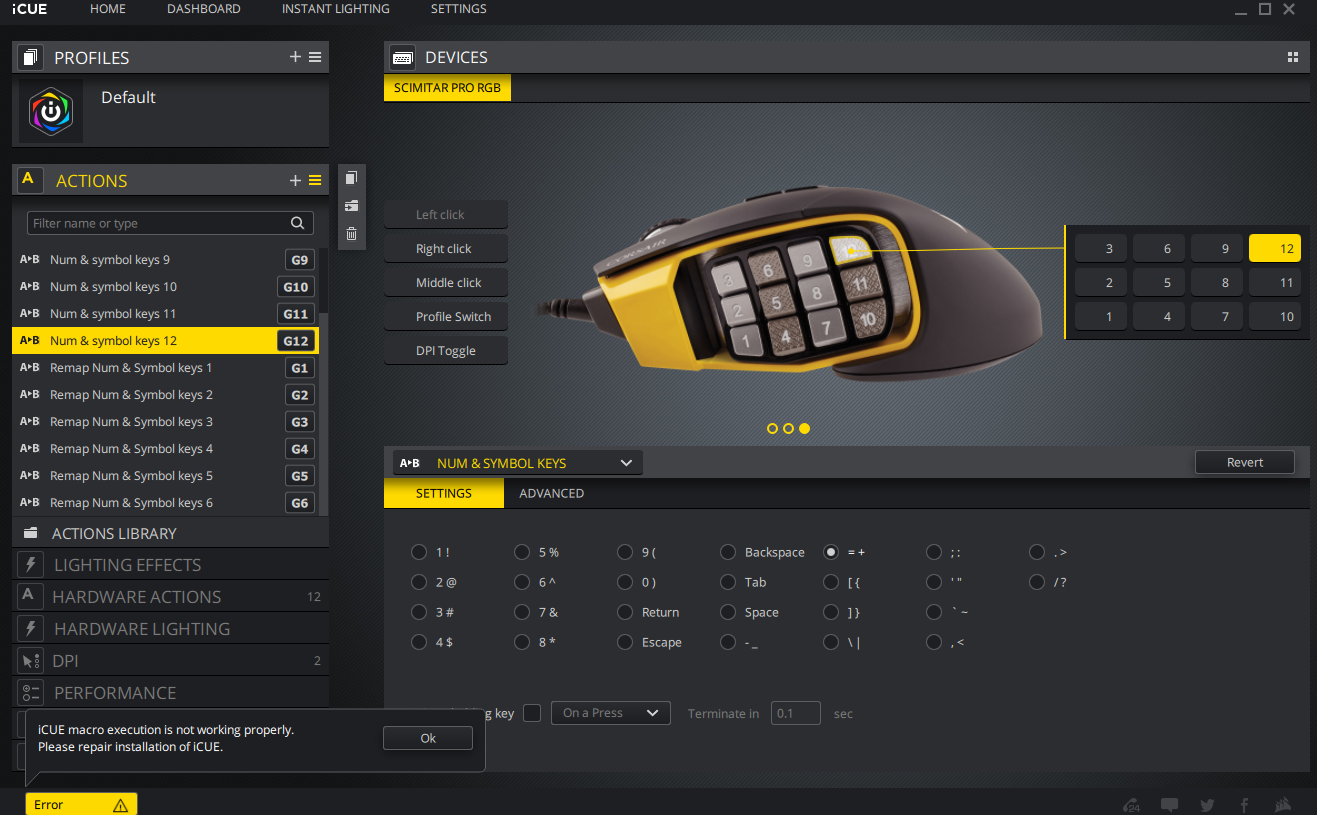Dismiss the error with the Ok button
Screen dimensions: 1317x815
[x=428, y=738]
